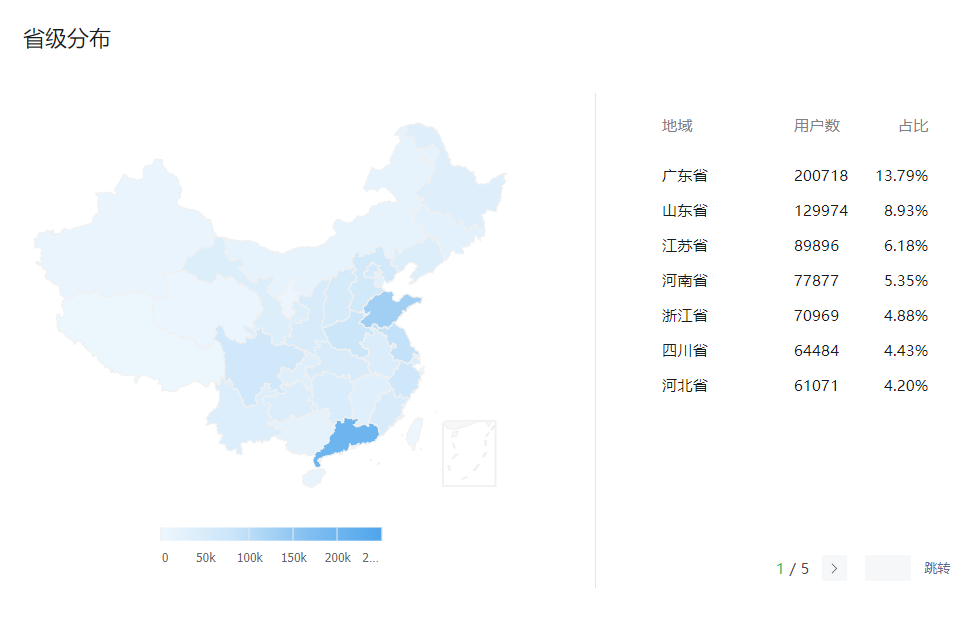Select 四川省 row label in table
Viewport: 975px width, 618px height.
click(x=685, y=351)
